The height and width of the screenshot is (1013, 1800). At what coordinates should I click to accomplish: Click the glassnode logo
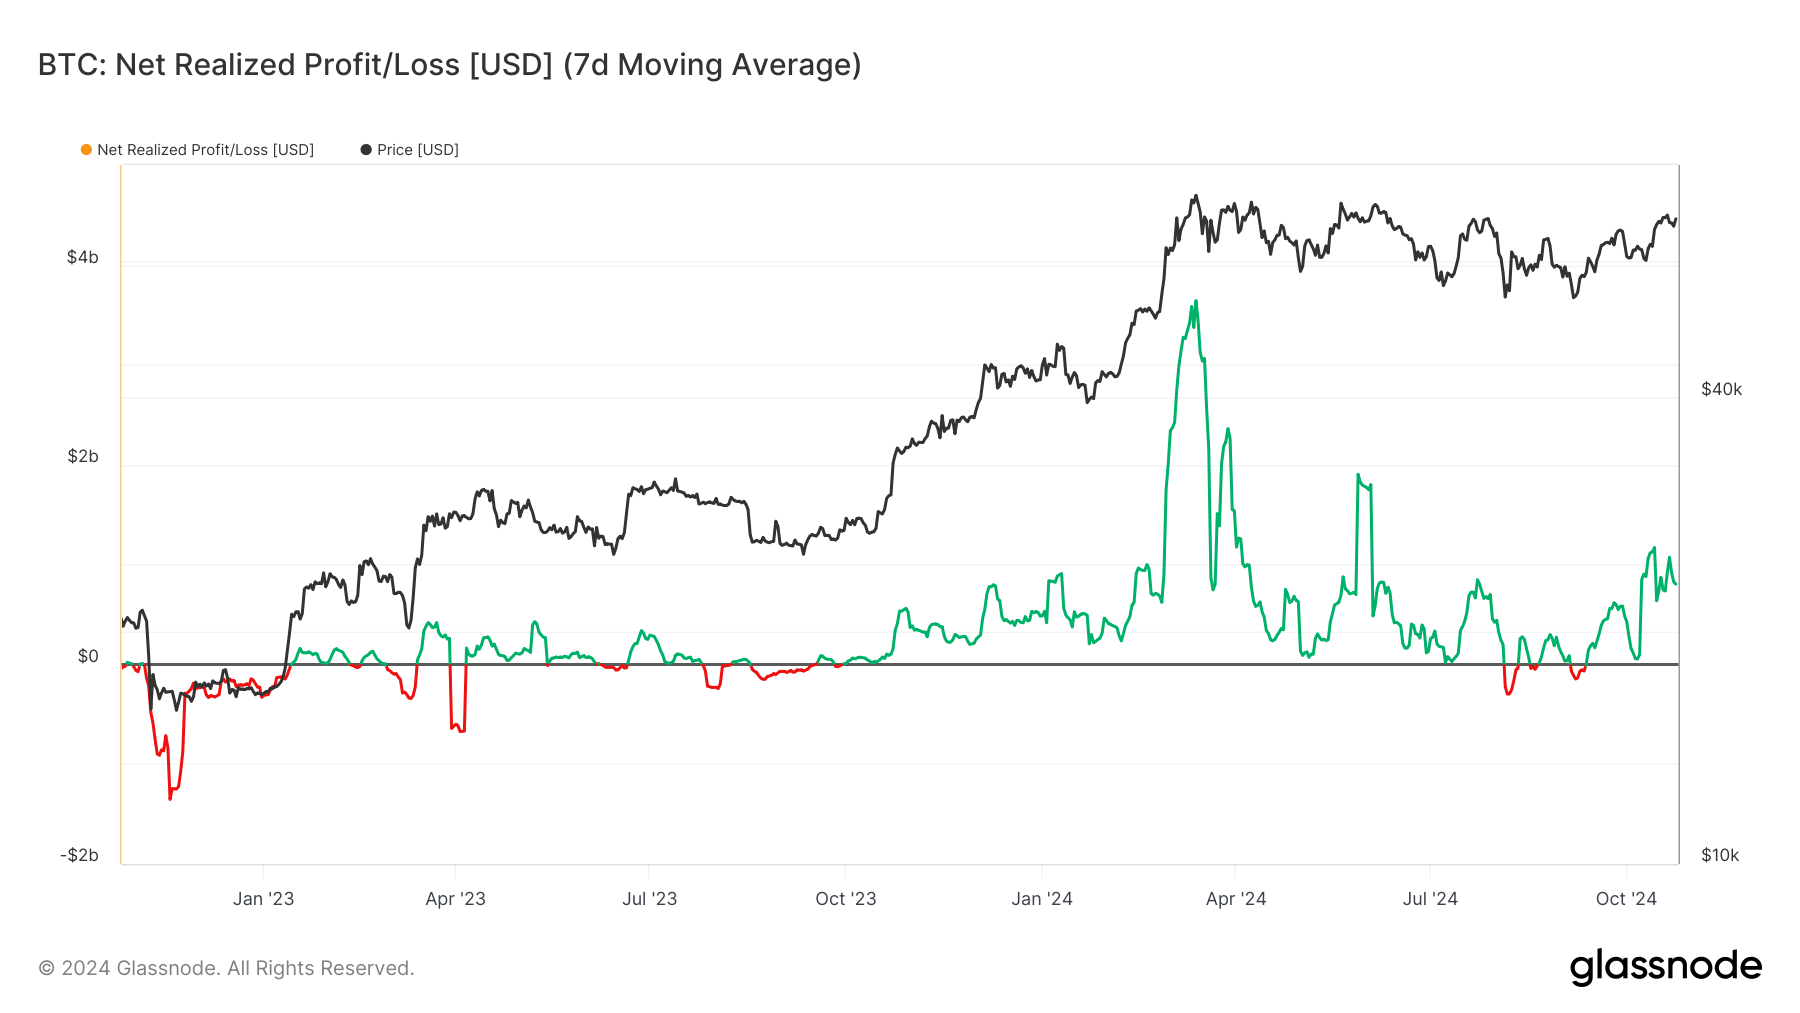[x=1666, y=967]
